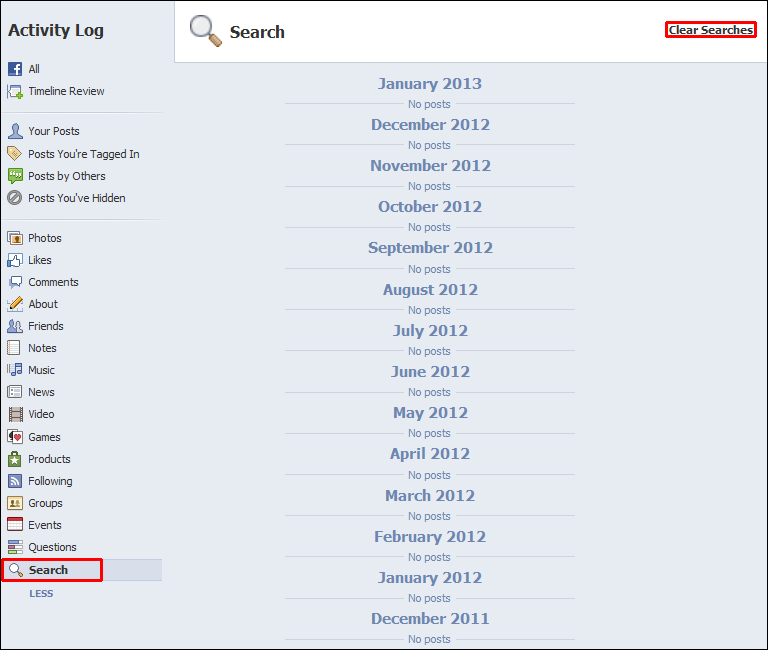Click the June 2012 heading
This screenshot has width=768, height=650.
click(430, 372)
